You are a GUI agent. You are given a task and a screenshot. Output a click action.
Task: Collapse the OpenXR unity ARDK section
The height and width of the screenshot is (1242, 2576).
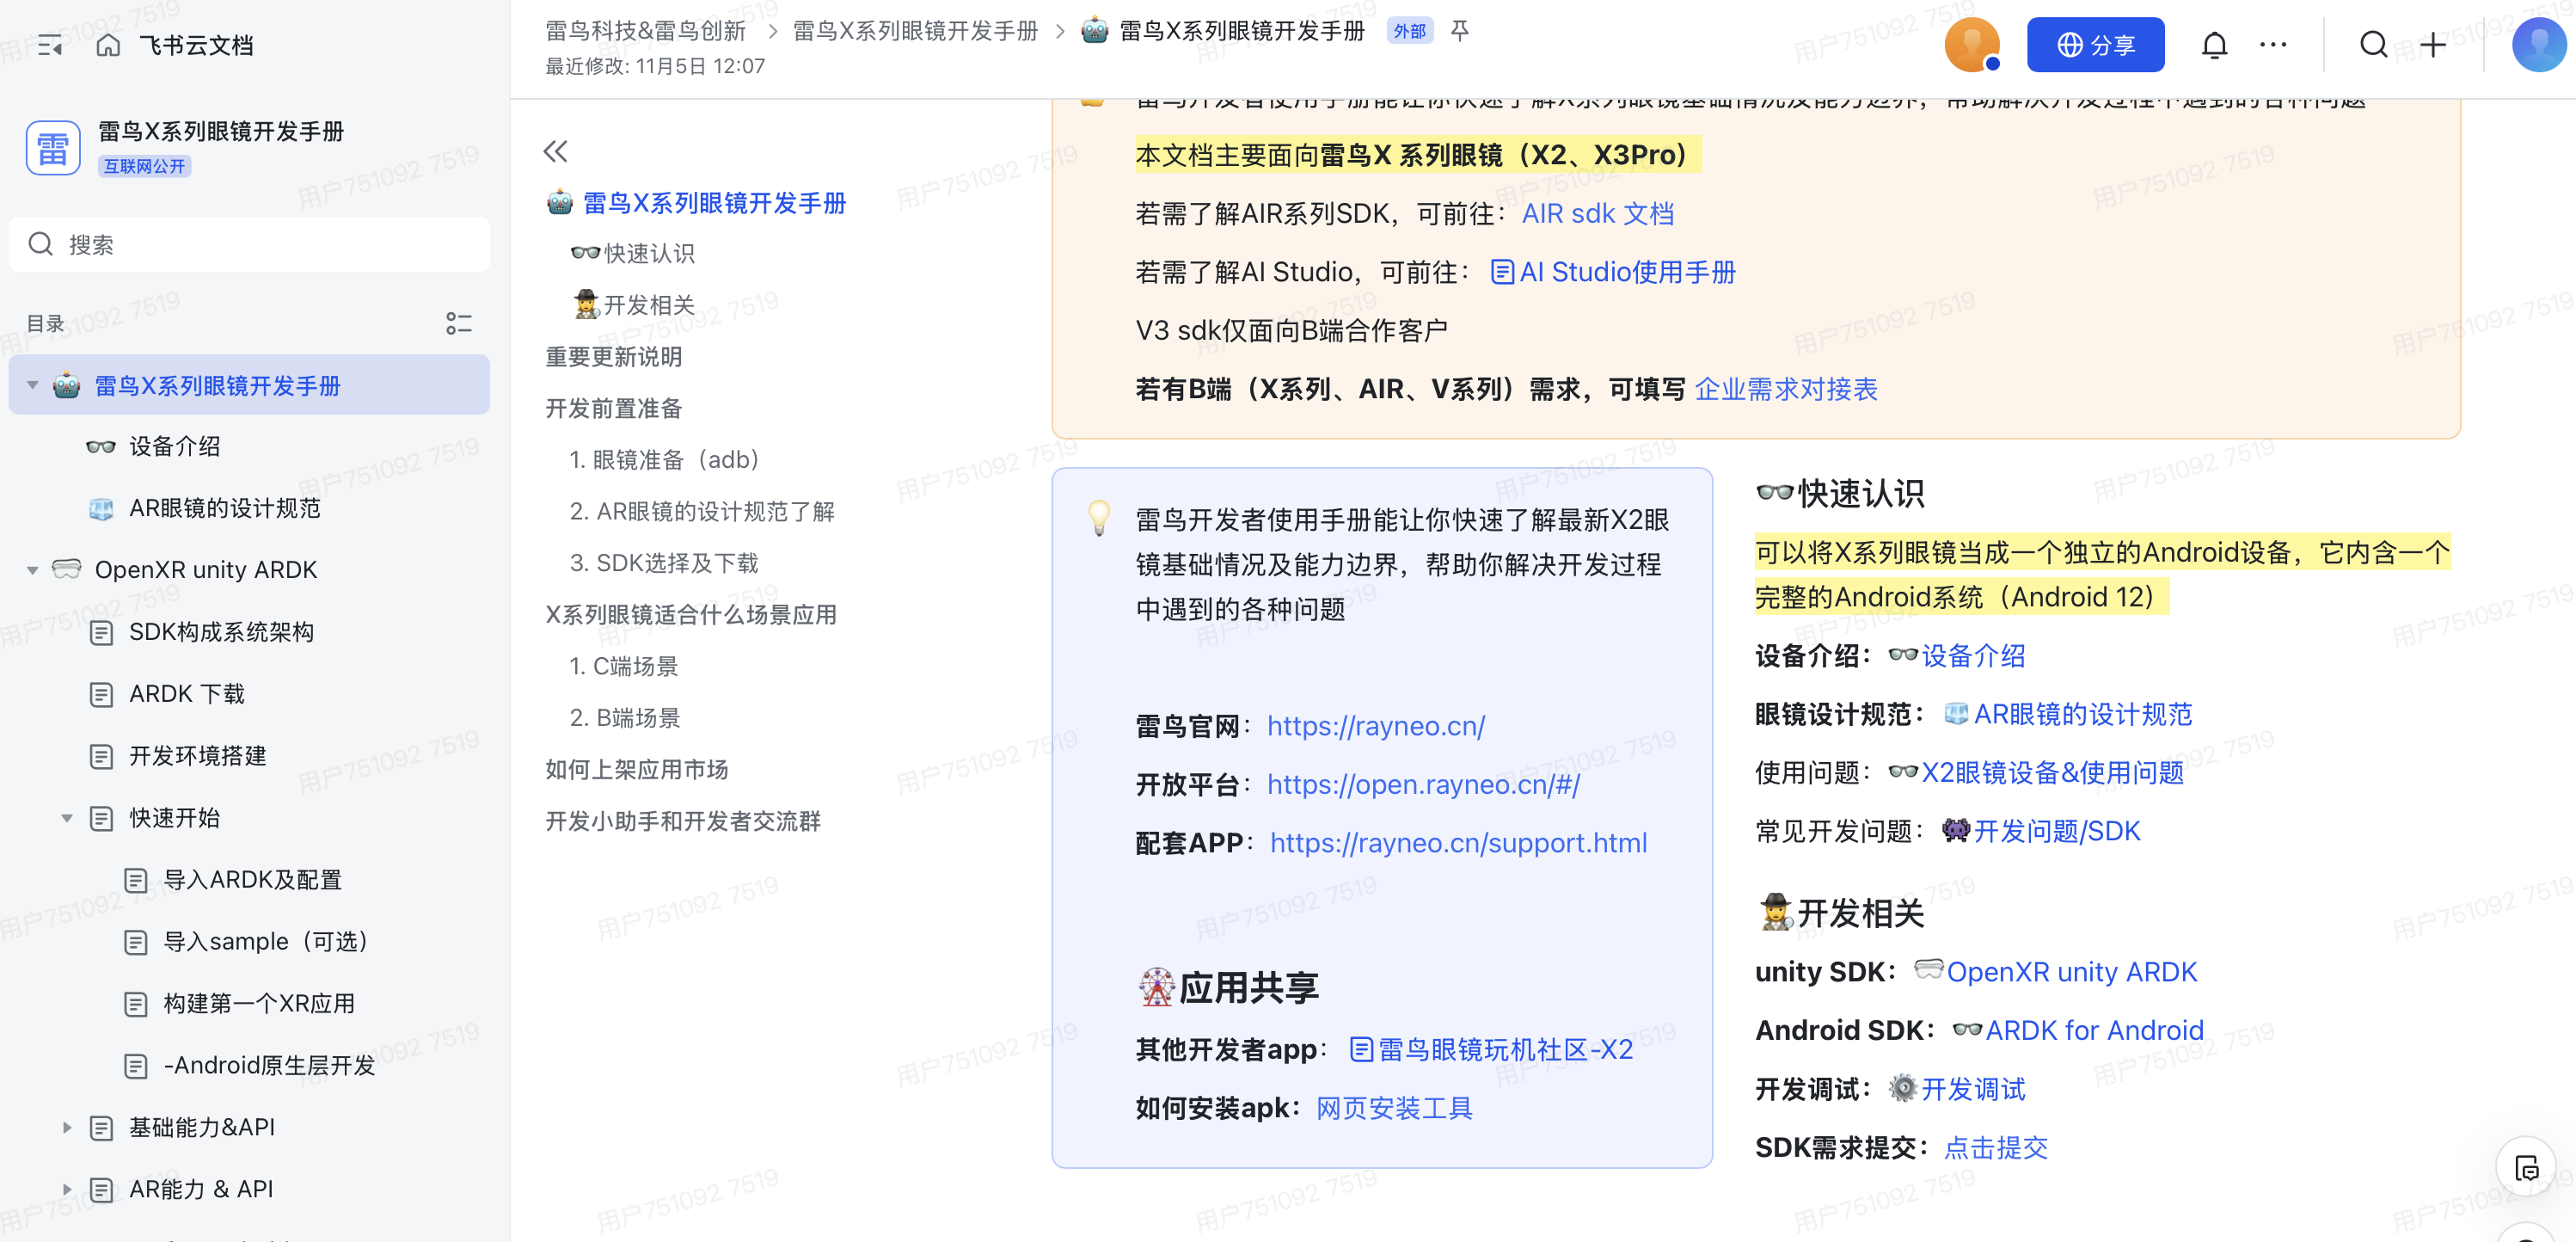pos(33,569)
